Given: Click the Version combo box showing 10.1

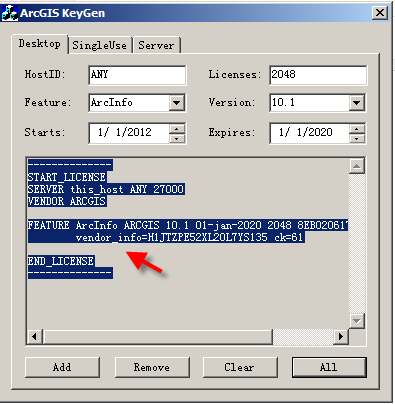Looking at the screenshot, I should [x=318, y=103].
